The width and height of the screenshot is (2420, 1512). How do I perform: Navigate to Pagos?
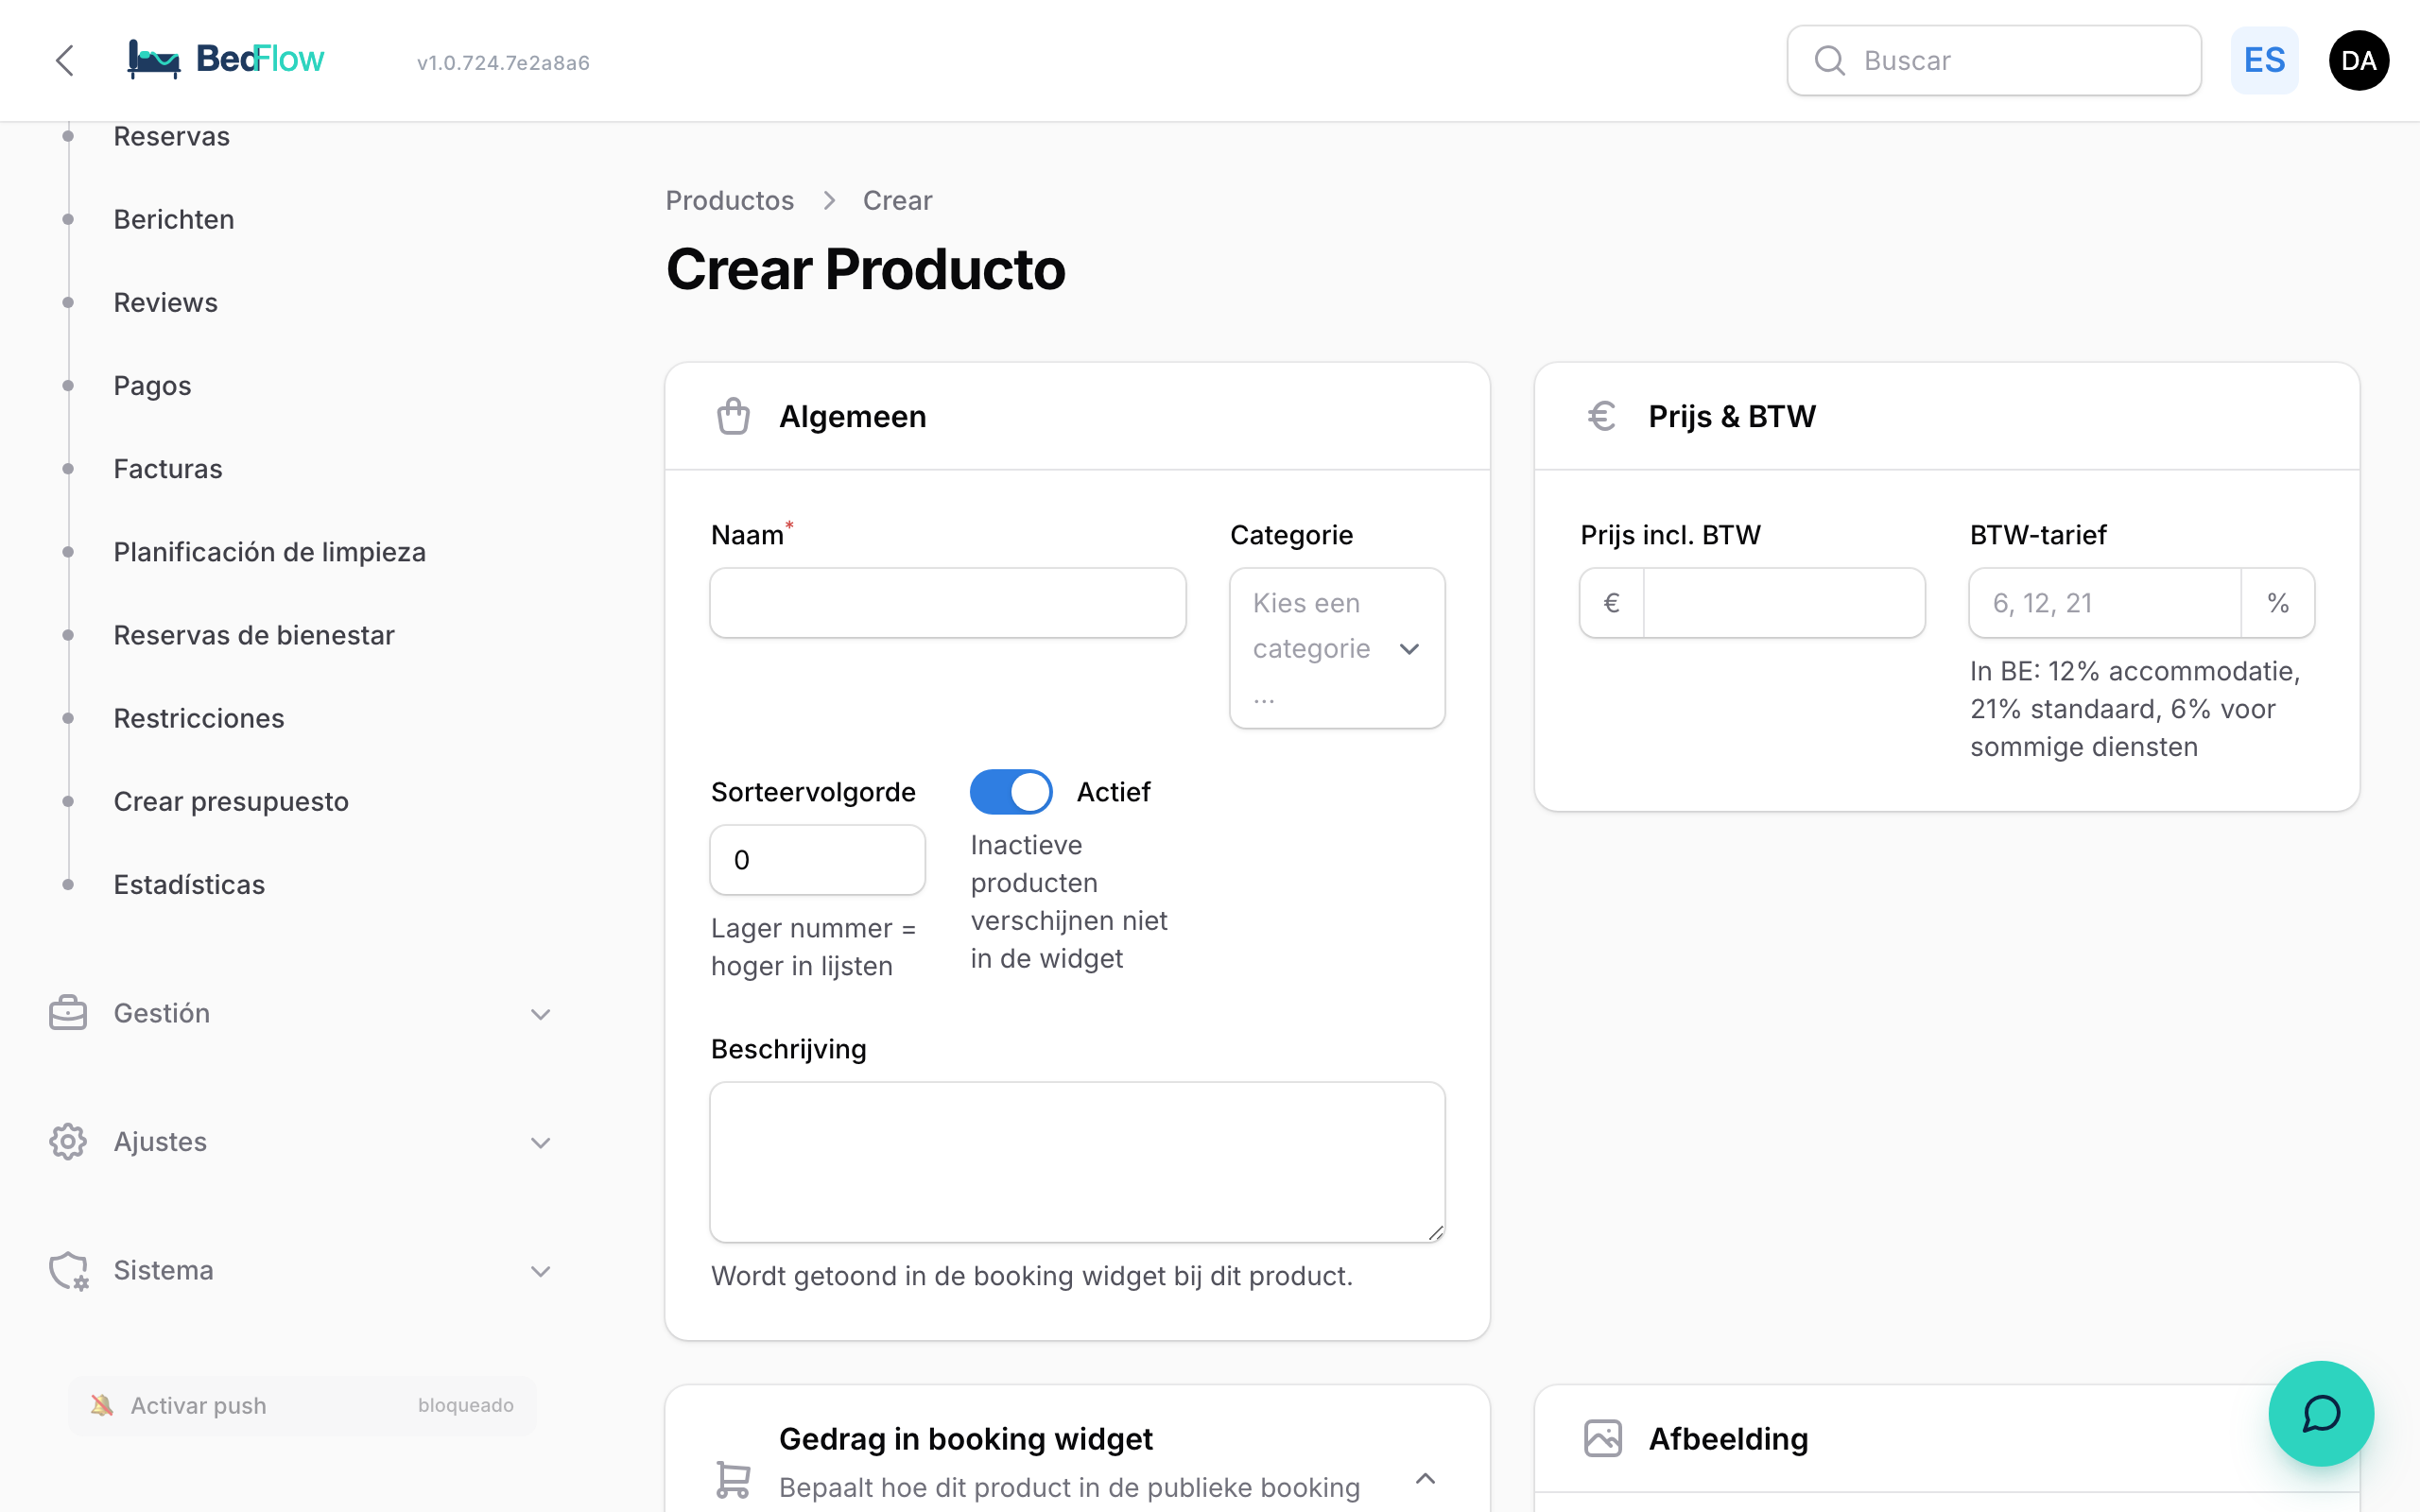tap(152, 385)
